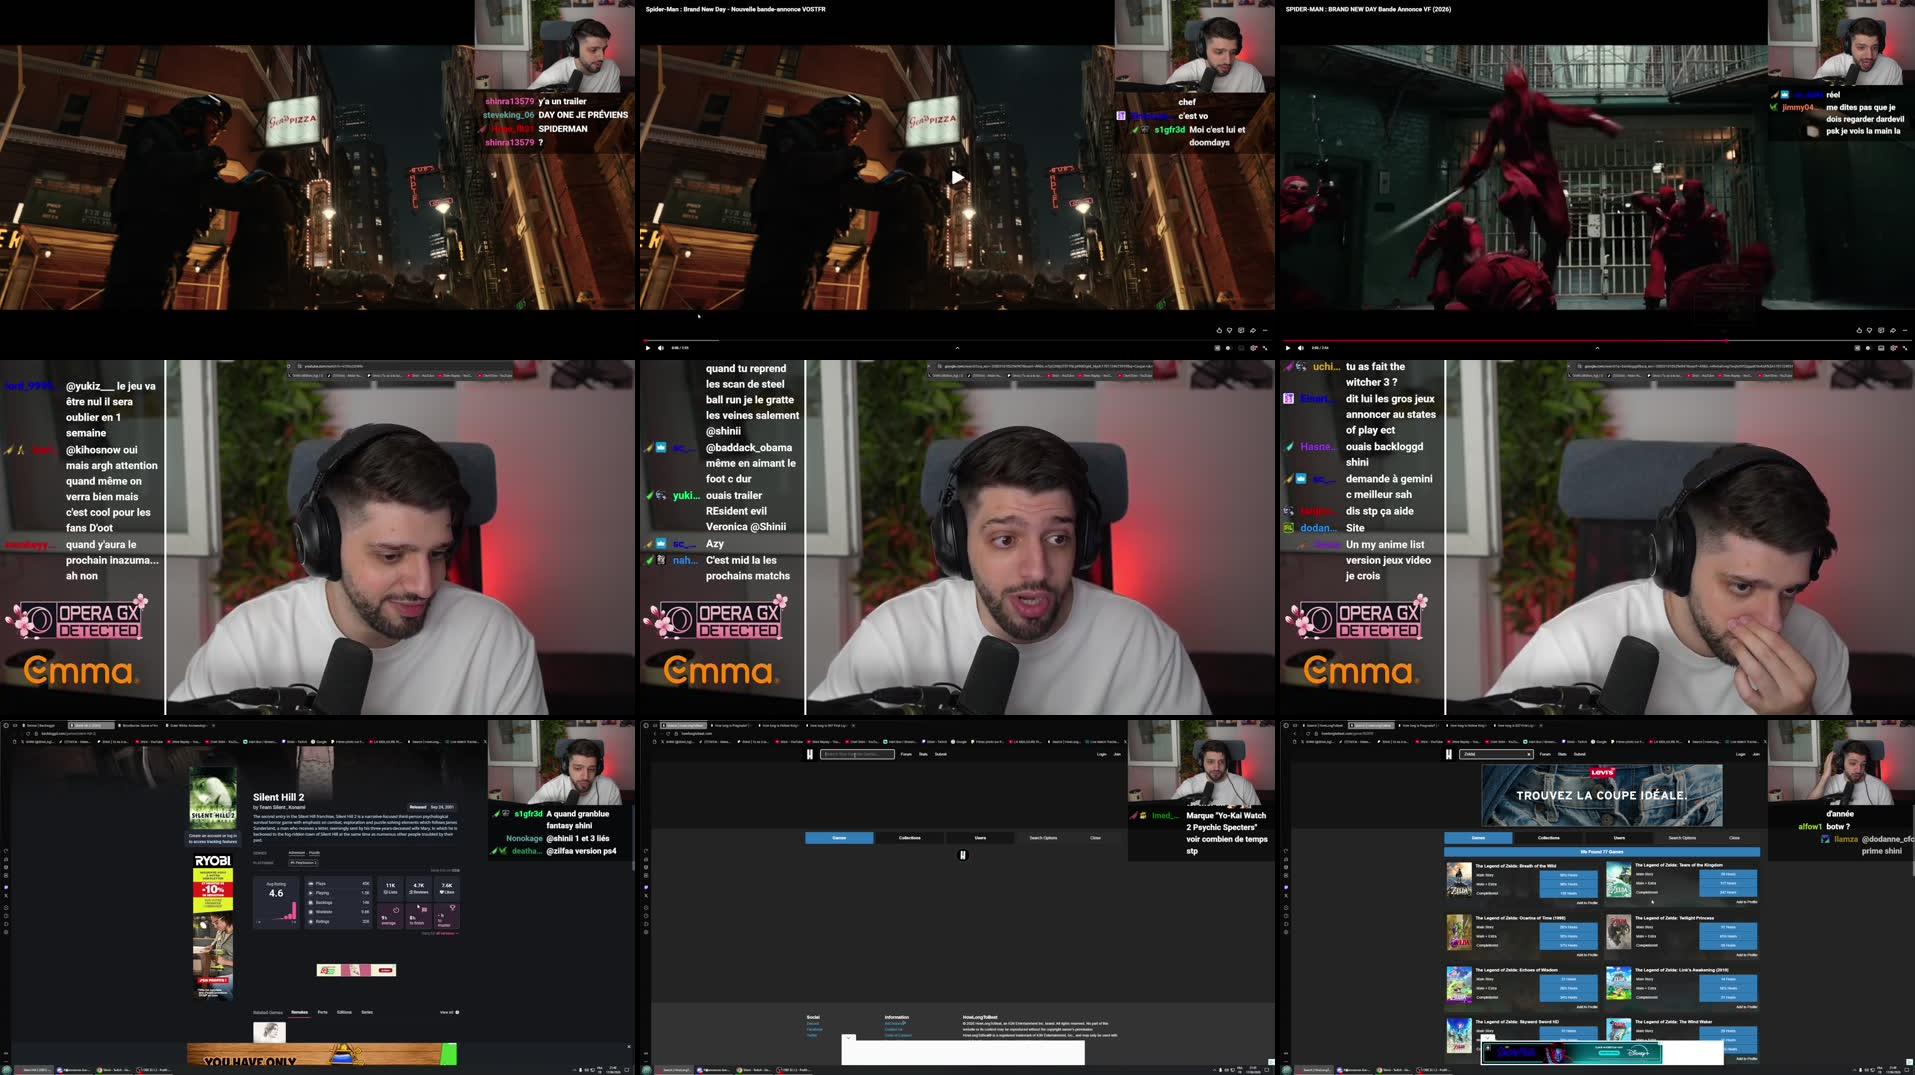
Task: Open Forum link in Zelda results window
Action: point(1545,754)
